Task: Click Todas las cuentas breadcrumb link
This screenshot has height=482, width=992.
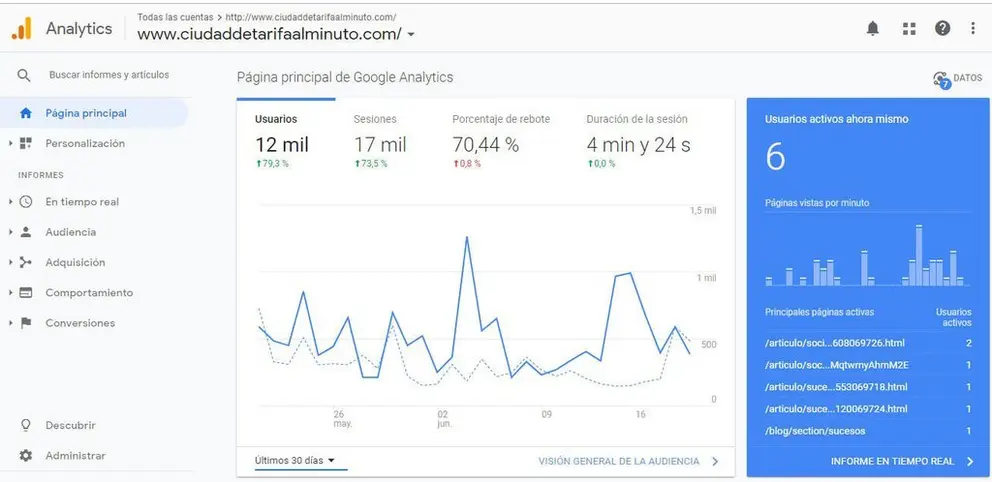Action: tap(175, 17)
